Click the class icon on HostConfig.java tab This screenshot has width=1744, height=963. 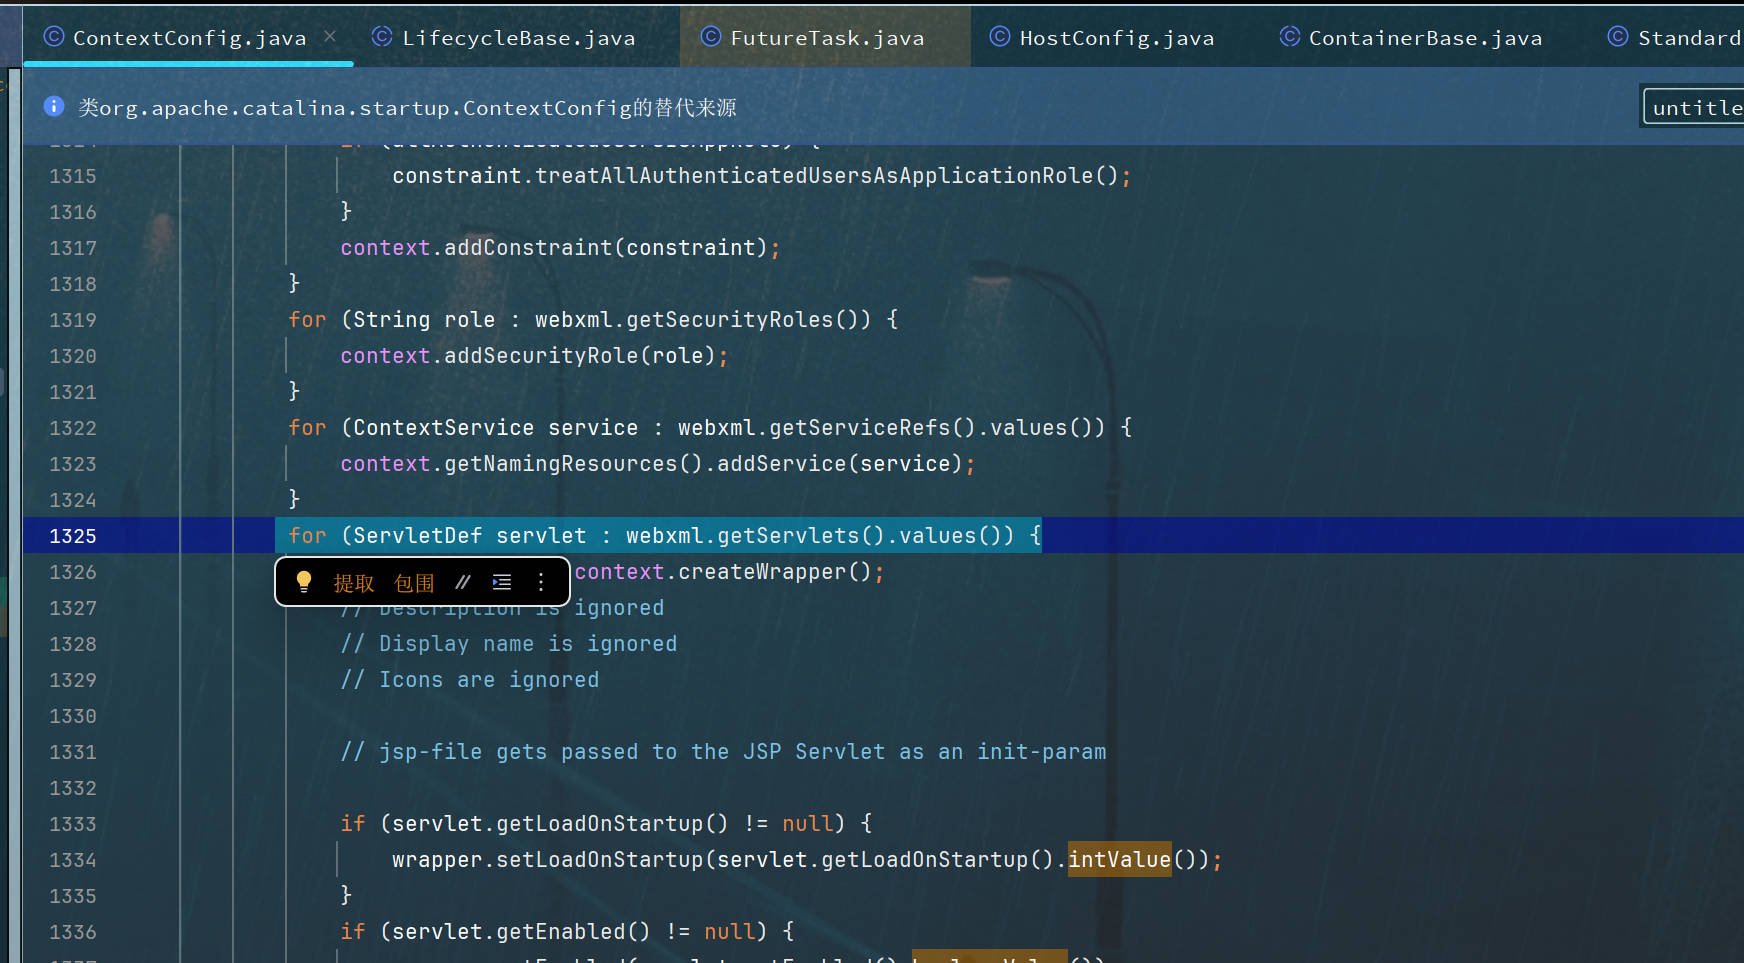coord(1000,37)
